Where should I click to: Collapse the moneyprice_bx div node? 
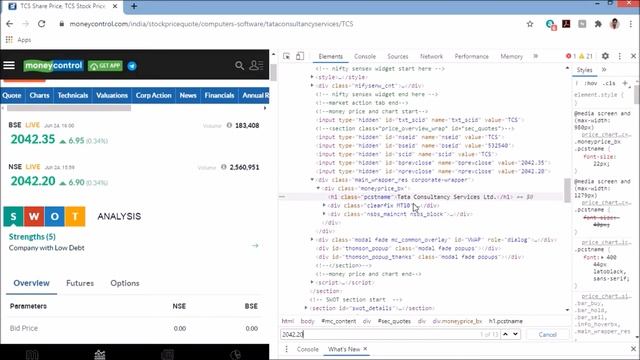point(318,188)
